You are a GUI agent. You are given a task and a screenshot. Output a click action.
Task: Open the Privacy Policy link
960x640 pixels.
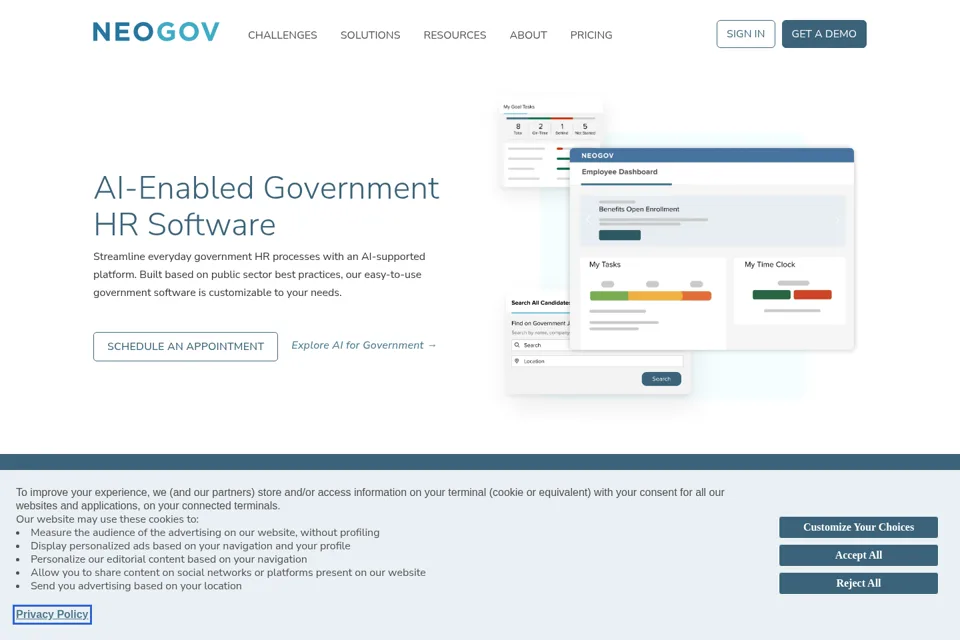pyautogui.click(x=52, y=614)
